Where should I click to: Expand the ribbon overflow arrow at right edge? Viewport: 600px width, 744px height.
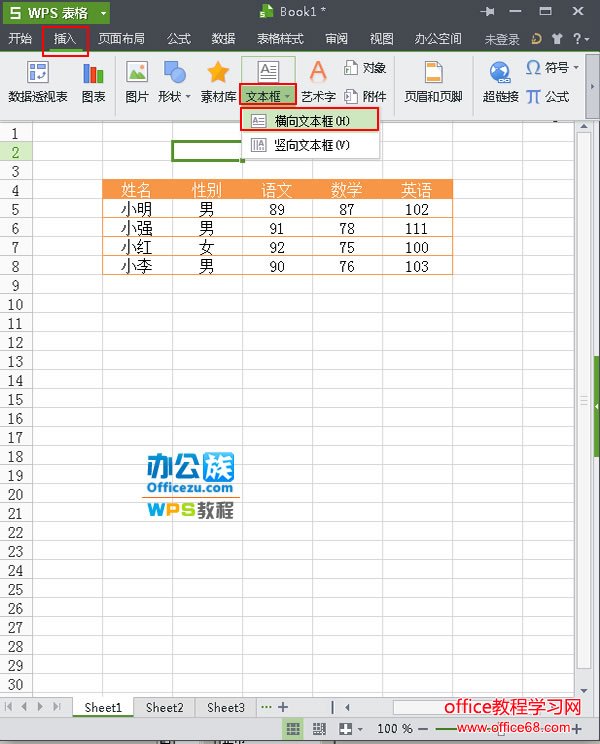point(592,86)
